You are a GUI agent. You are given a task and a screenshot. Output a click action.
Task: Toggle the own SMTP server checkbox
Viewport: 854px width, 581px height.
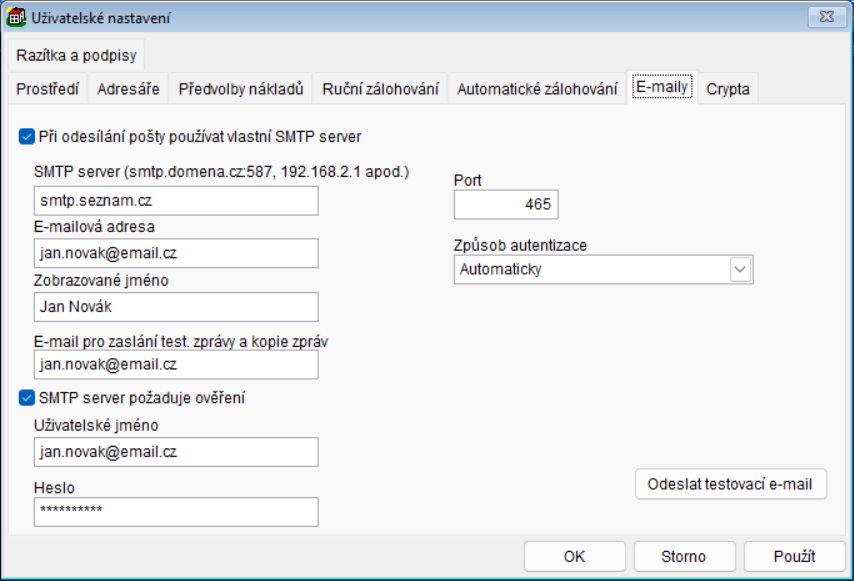pos(26,134)
